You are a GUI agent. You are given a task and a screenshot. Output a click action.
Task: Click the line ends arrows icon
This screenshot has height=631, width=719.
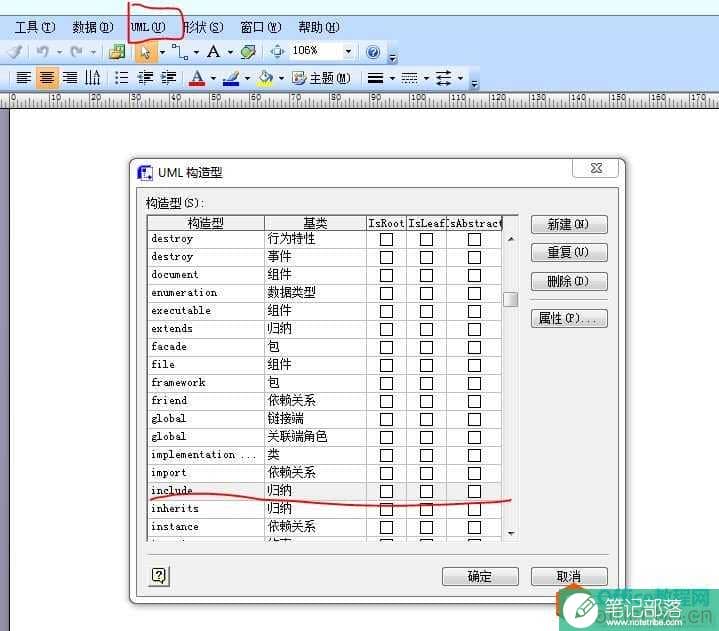[x=443, y=78]
